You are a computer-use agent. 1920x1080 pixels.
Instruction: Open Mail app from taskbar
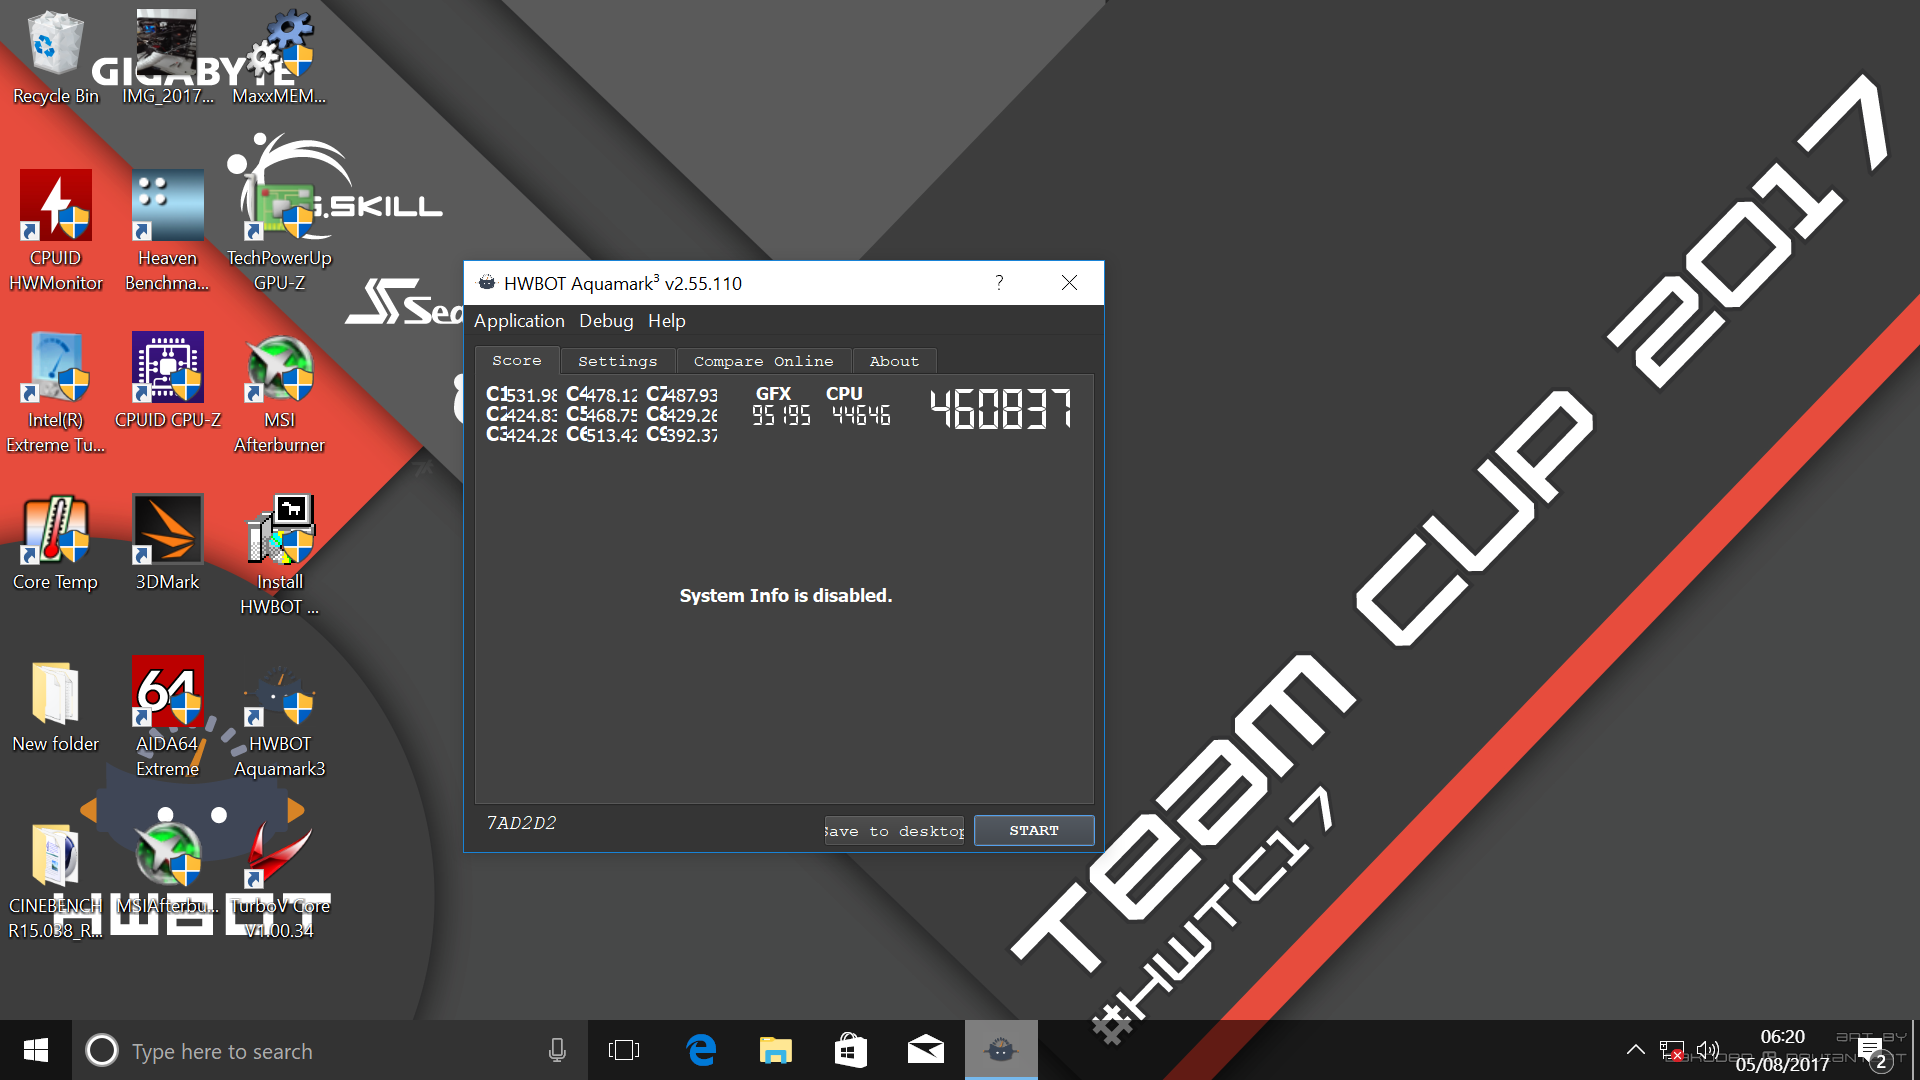(x=925, y=1050)
